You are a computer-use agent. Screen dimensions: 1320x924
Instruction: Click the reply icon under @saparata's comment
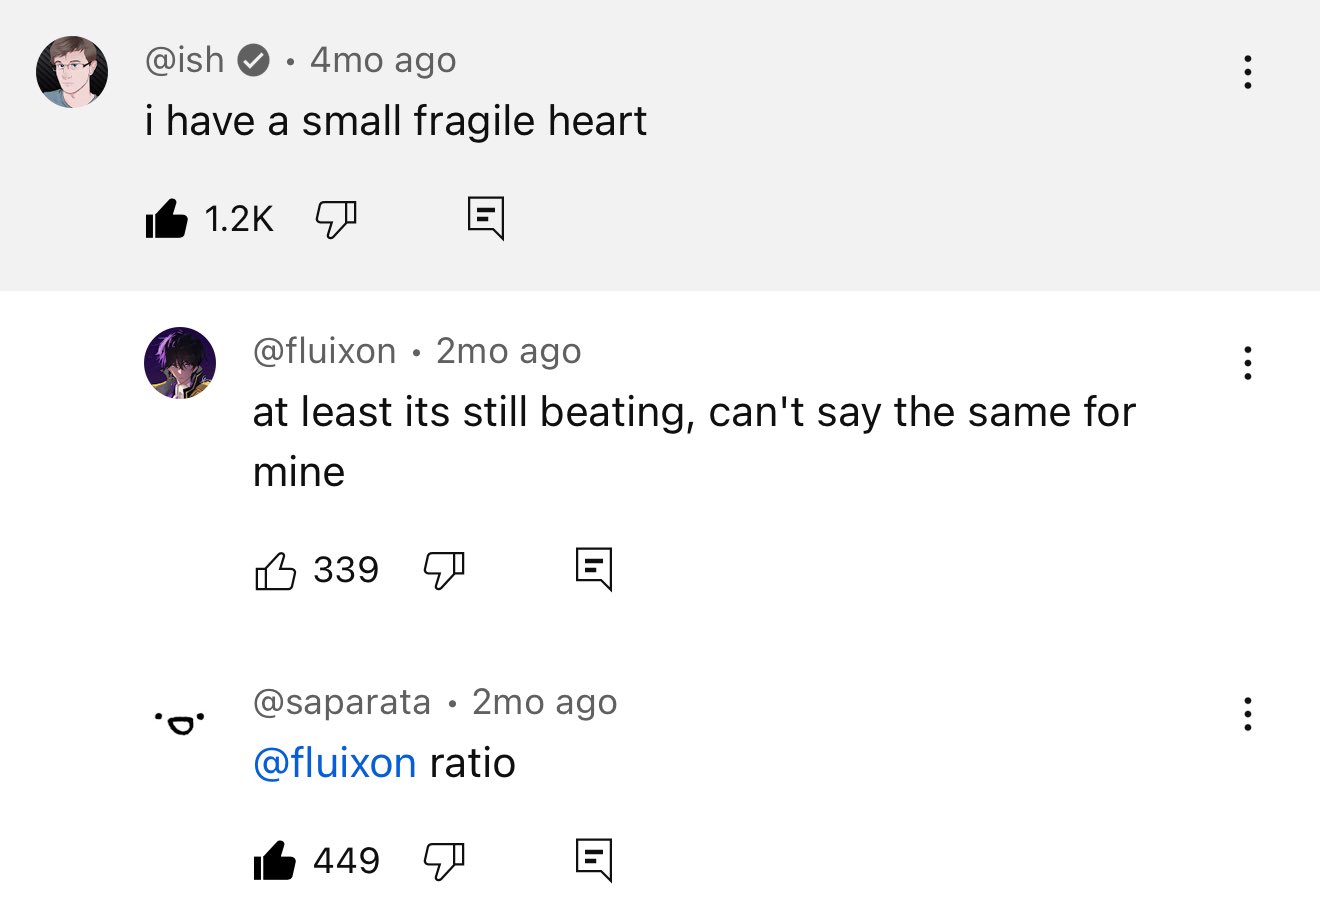(592, 859)
